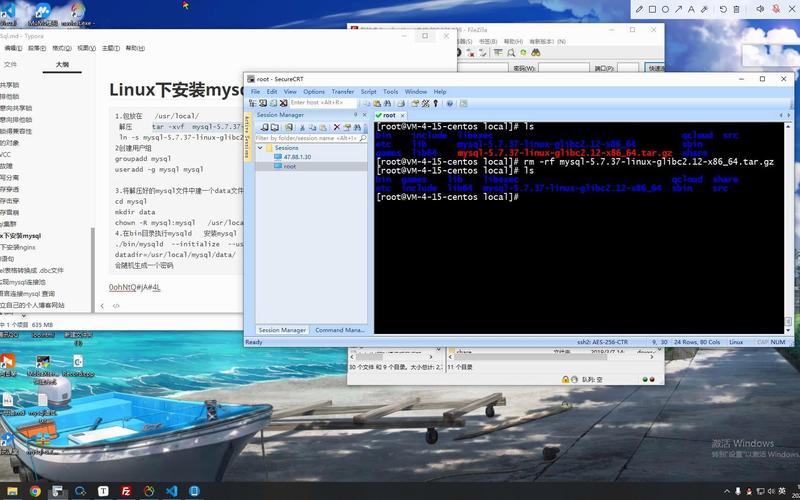Click the Quick Connect icon in SecureCRT toolbar
The width and height of the screenshot is (800, 500).
263,103
